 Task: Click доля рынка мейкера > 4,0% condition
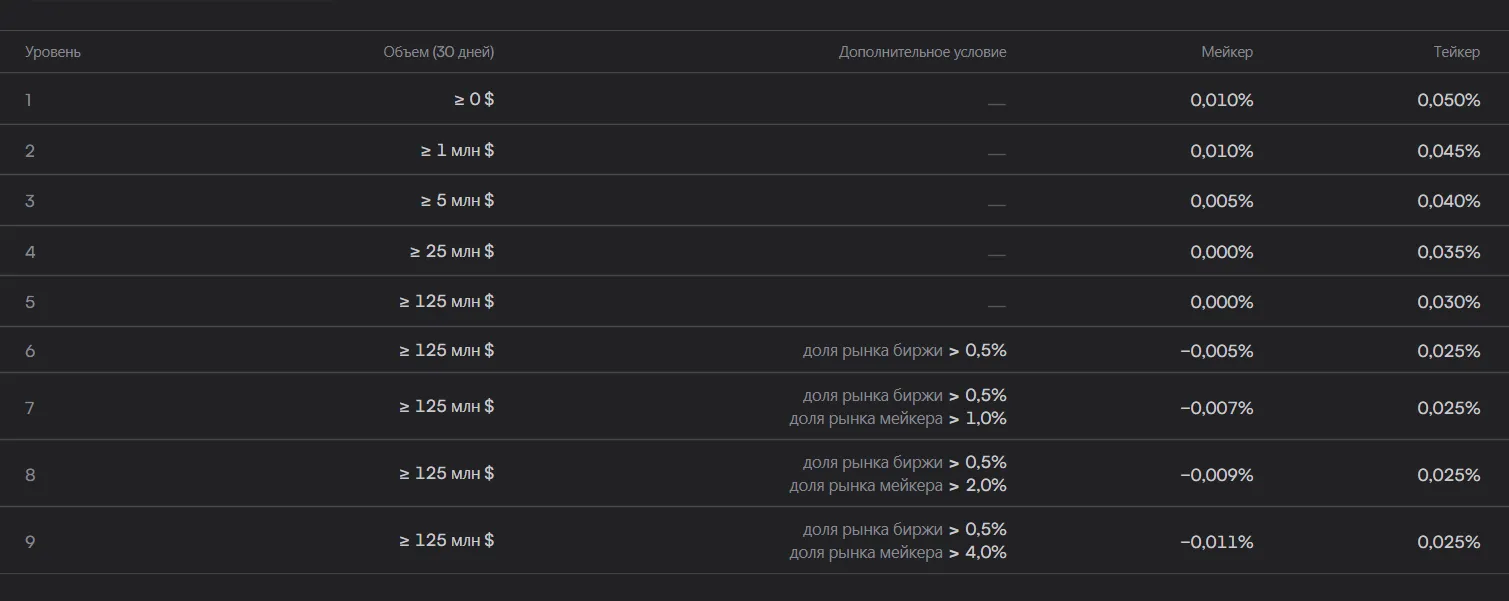(898, 553)
